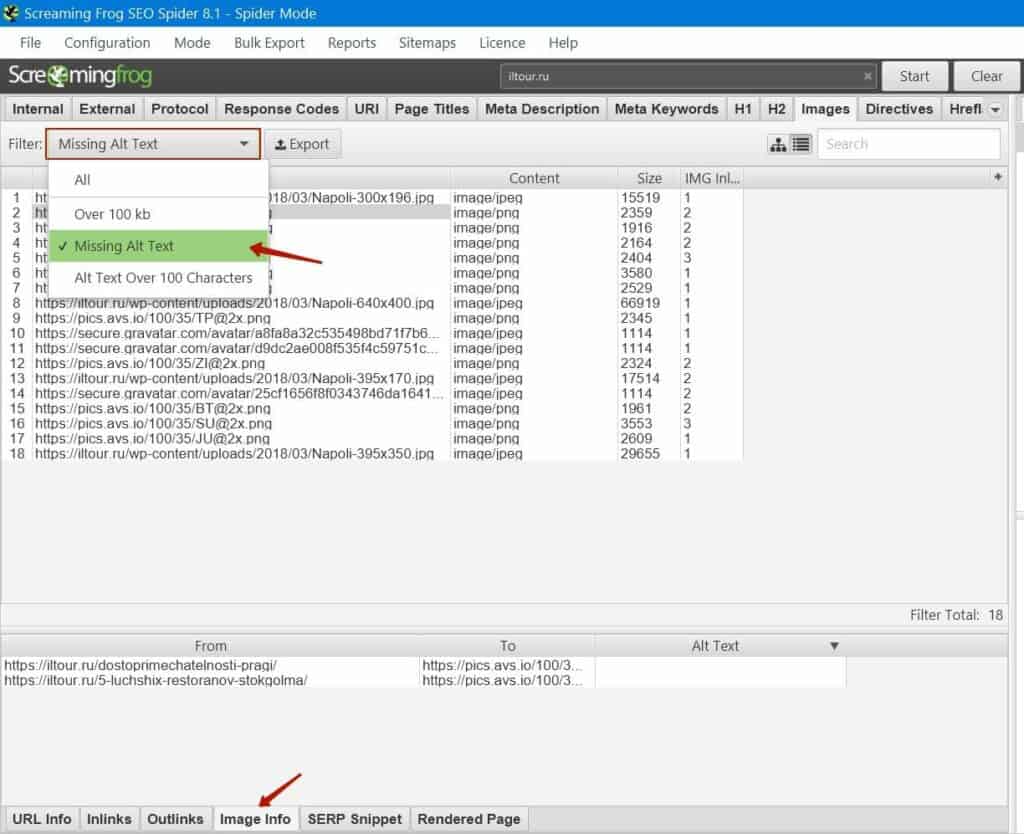Click the plus column-add icon in table header
1024x834 pixels.
click(997, 177)
